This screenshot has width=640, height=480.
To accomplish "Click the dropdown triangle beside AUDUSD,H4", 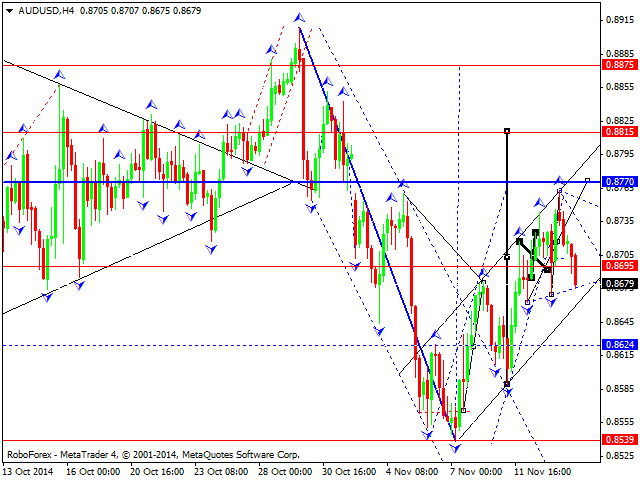I will (9, 11).
